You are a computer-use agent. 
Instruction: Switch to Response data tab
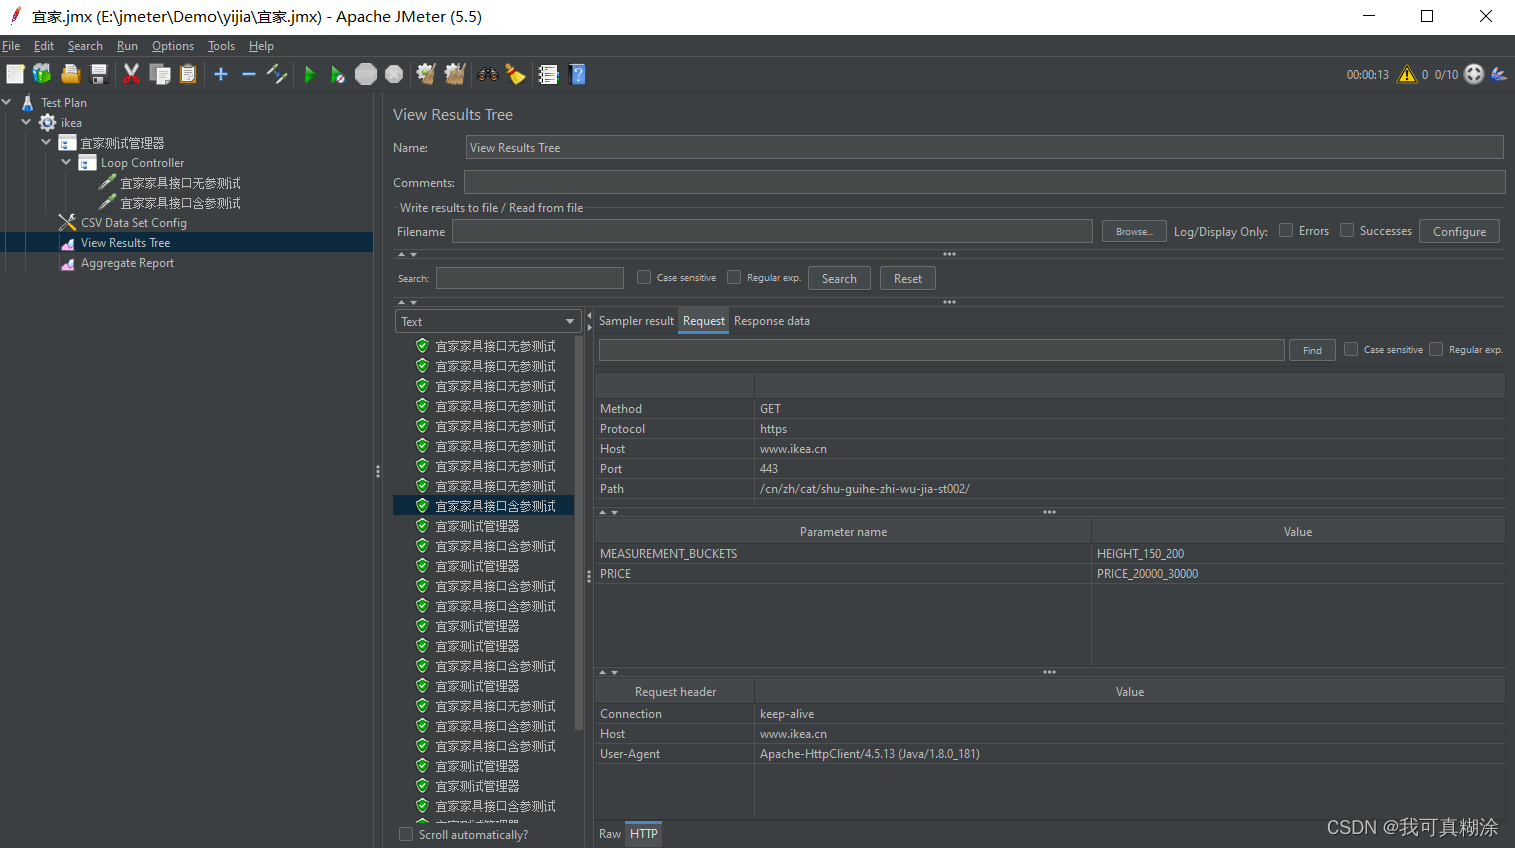(x=772, y=321)
